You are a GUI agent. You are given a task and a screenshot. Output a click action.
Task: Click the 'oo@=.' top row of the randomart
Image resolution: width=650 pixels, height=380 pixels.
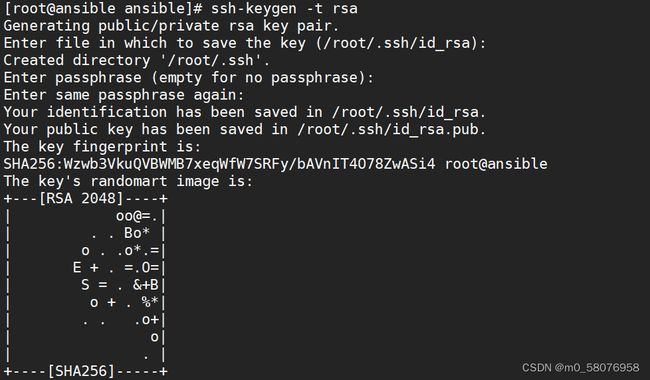click(x=137, y=216)
